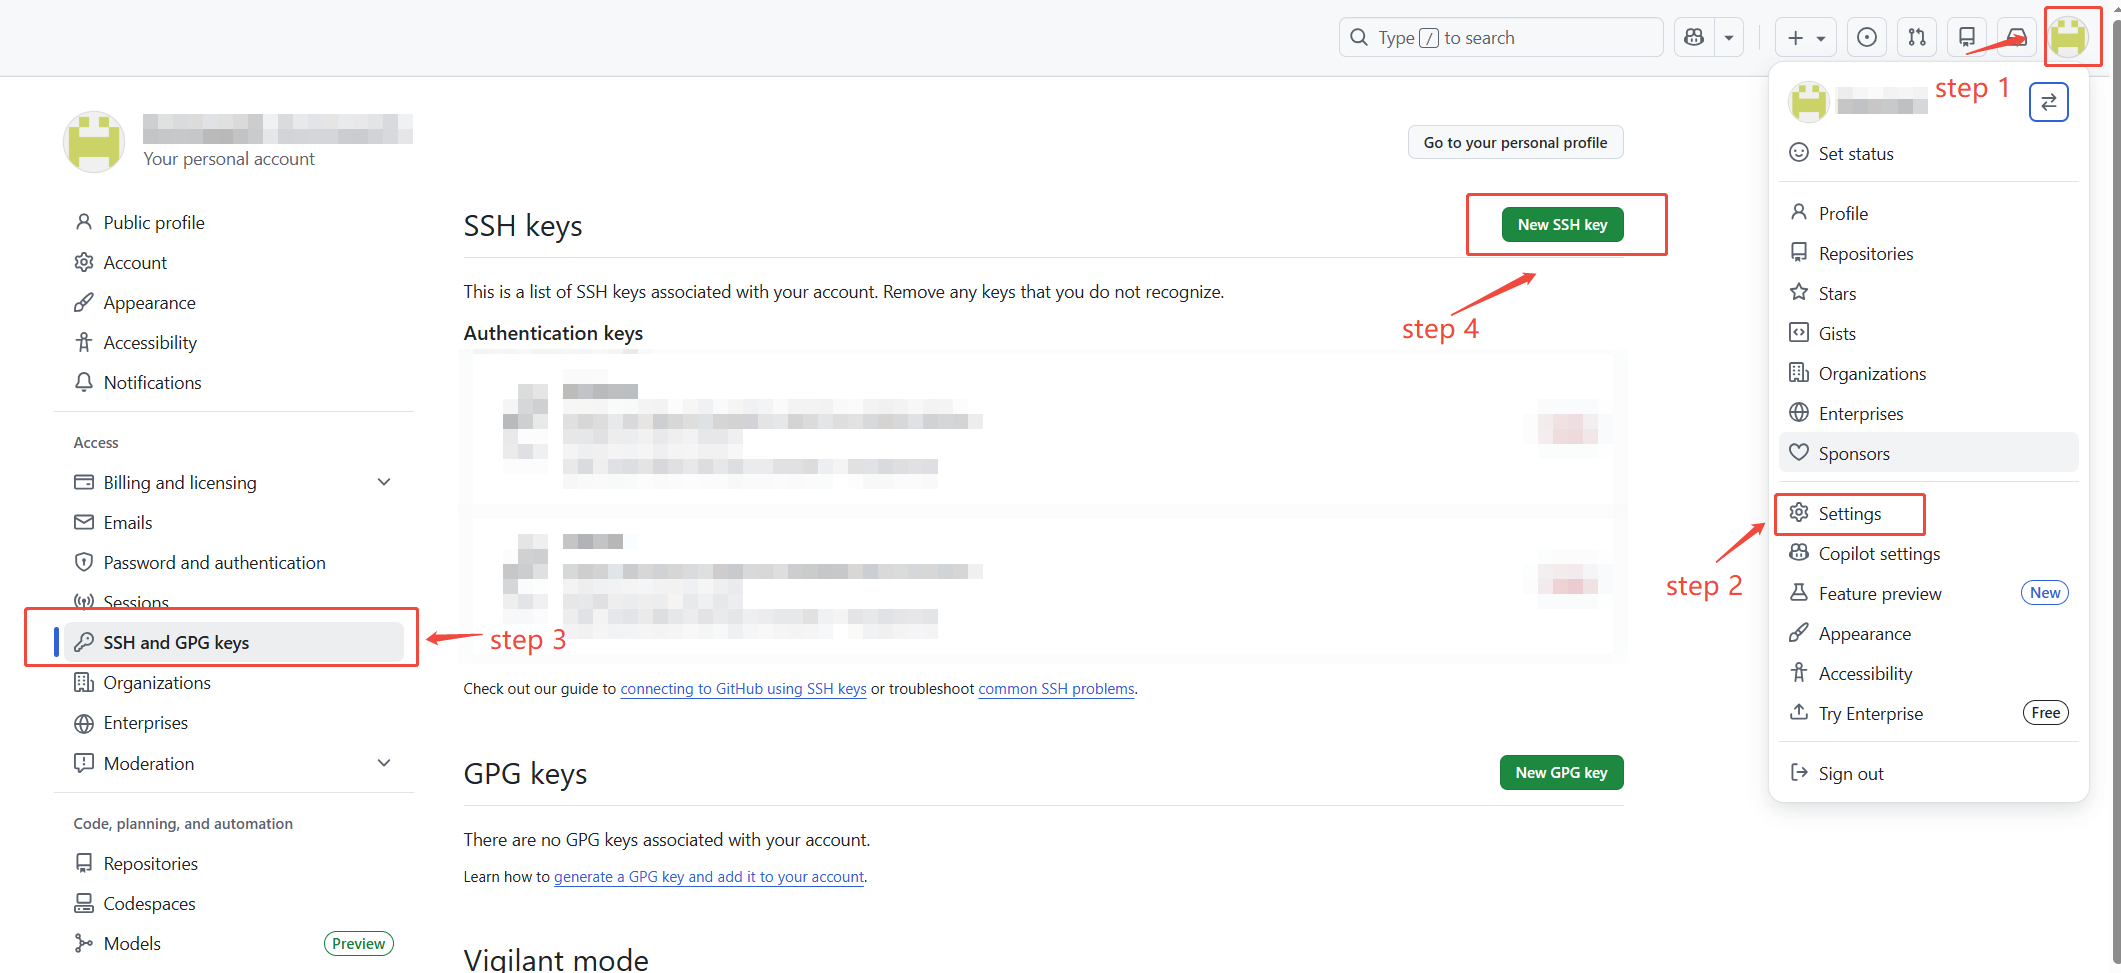Open the Create new plus dropdown
Image resolution: width=2121 pixels, height=973 pixels.
[x=1805, y=38]
